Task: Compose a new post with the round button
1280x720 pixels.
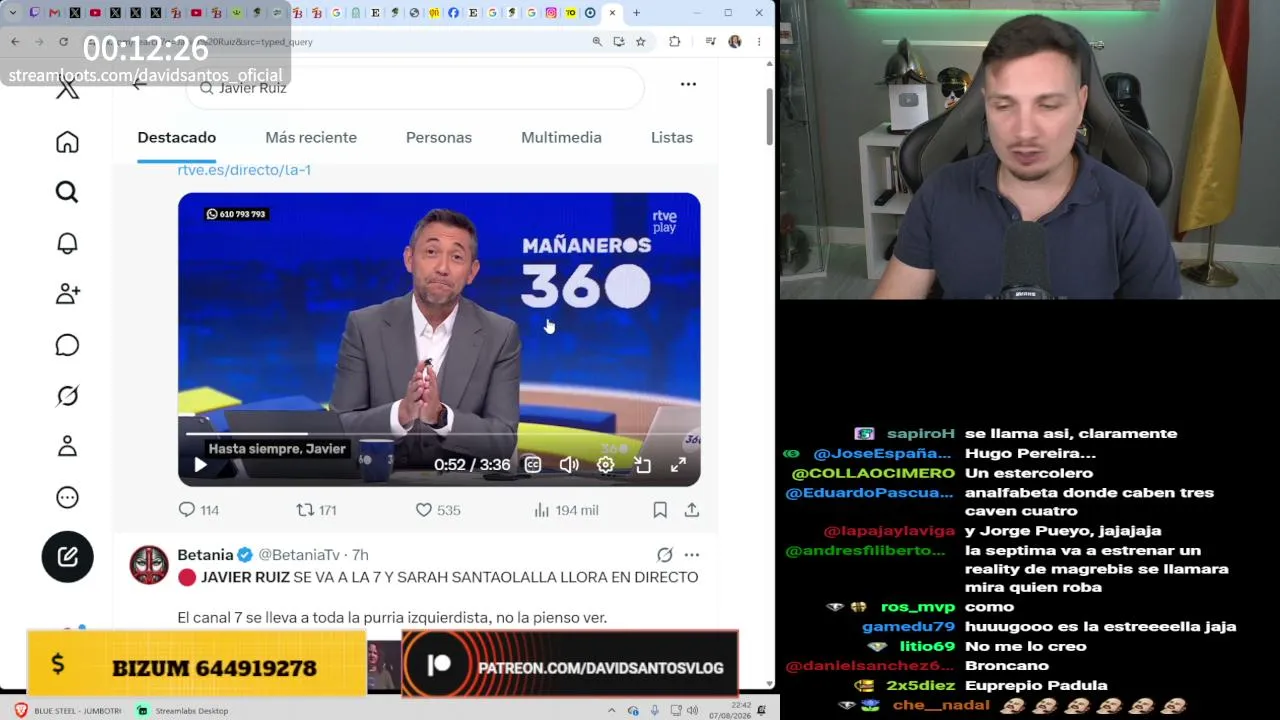Action: (67, 557)
